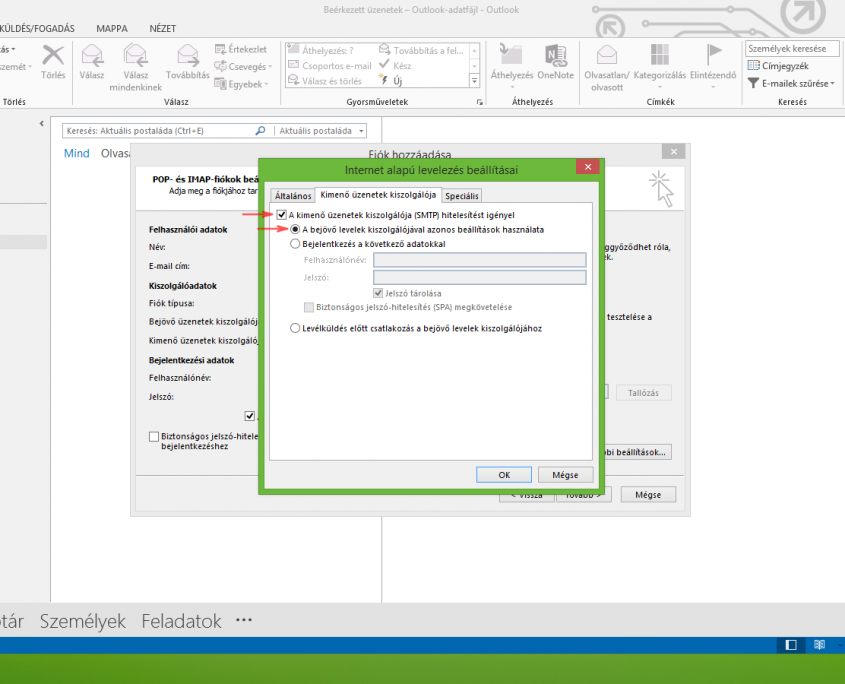The height and width of the screenshot is (684, 845).
Task: Switch to the Speciális tab
Action: [462, 196]
